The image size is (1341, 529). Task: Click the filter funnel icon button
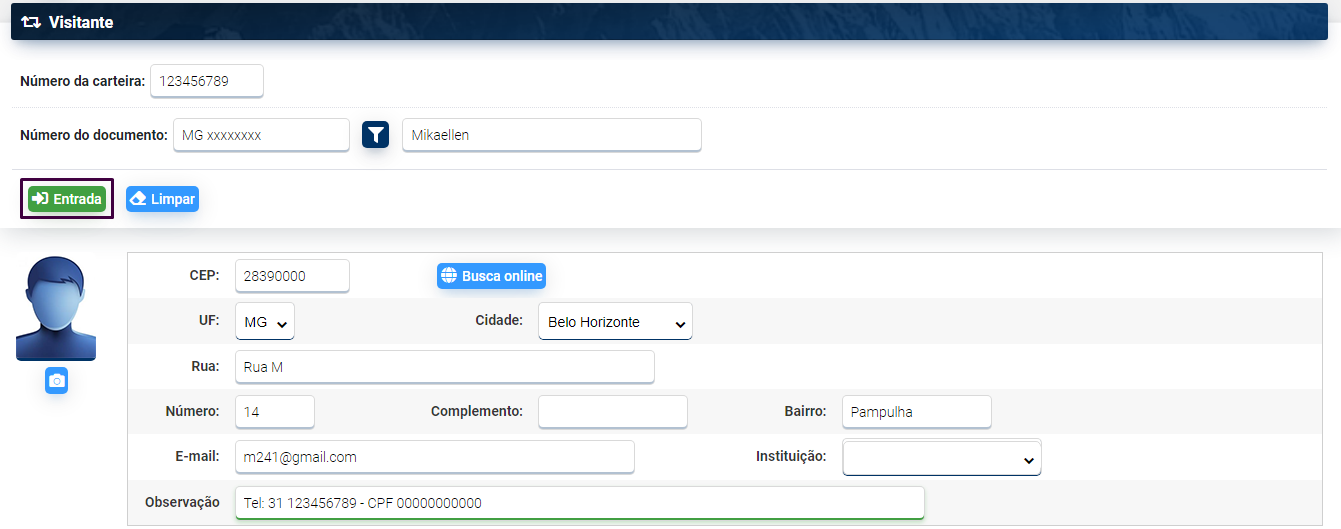click(375, 134)
